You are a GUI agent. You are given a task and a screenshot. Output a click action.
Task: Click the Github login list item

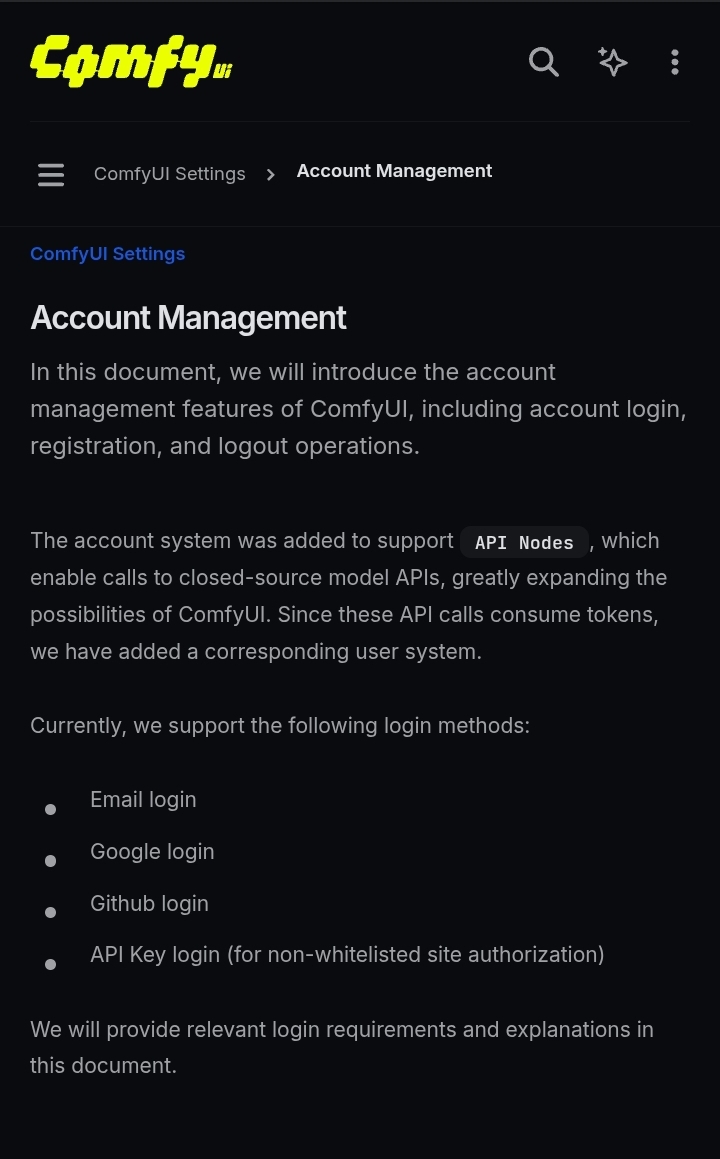click(x=149, y=904)
